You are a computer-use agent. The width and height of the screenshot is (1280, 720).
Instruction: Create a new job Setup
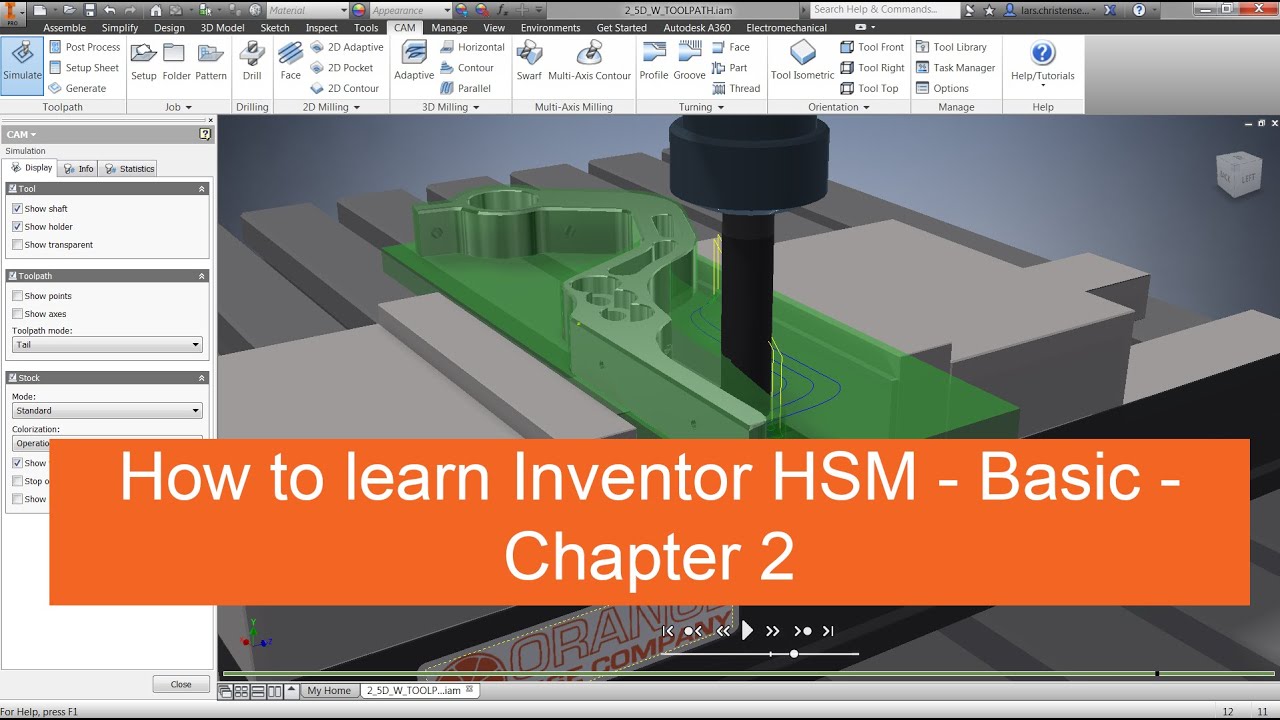click(144, 62)
